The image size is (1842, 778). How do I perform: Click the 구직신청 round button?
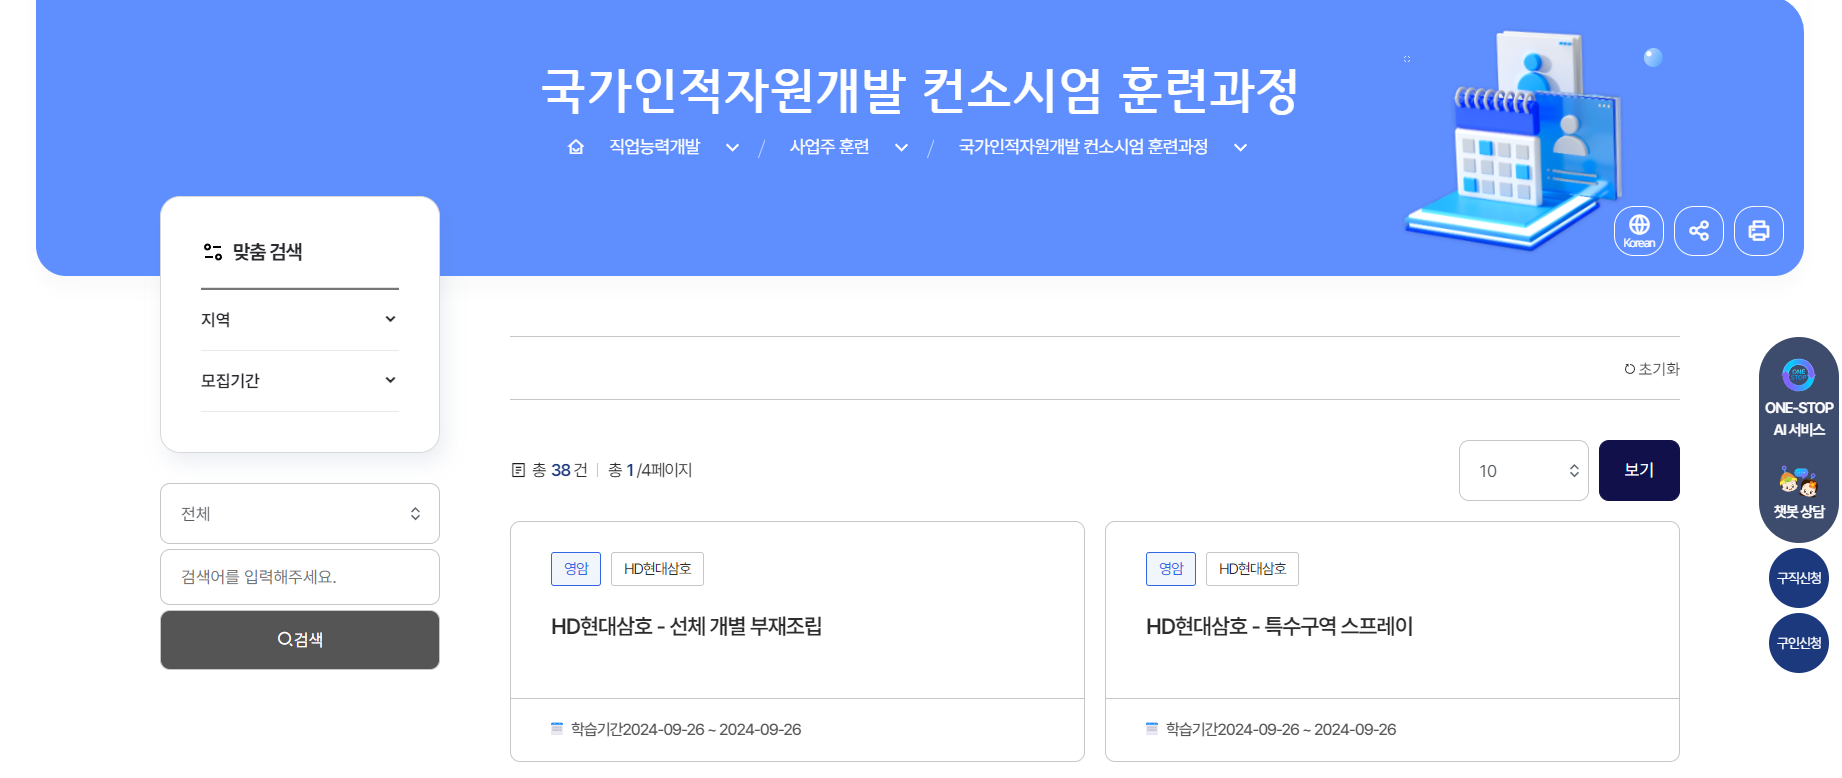click(x=1799, y=578)
